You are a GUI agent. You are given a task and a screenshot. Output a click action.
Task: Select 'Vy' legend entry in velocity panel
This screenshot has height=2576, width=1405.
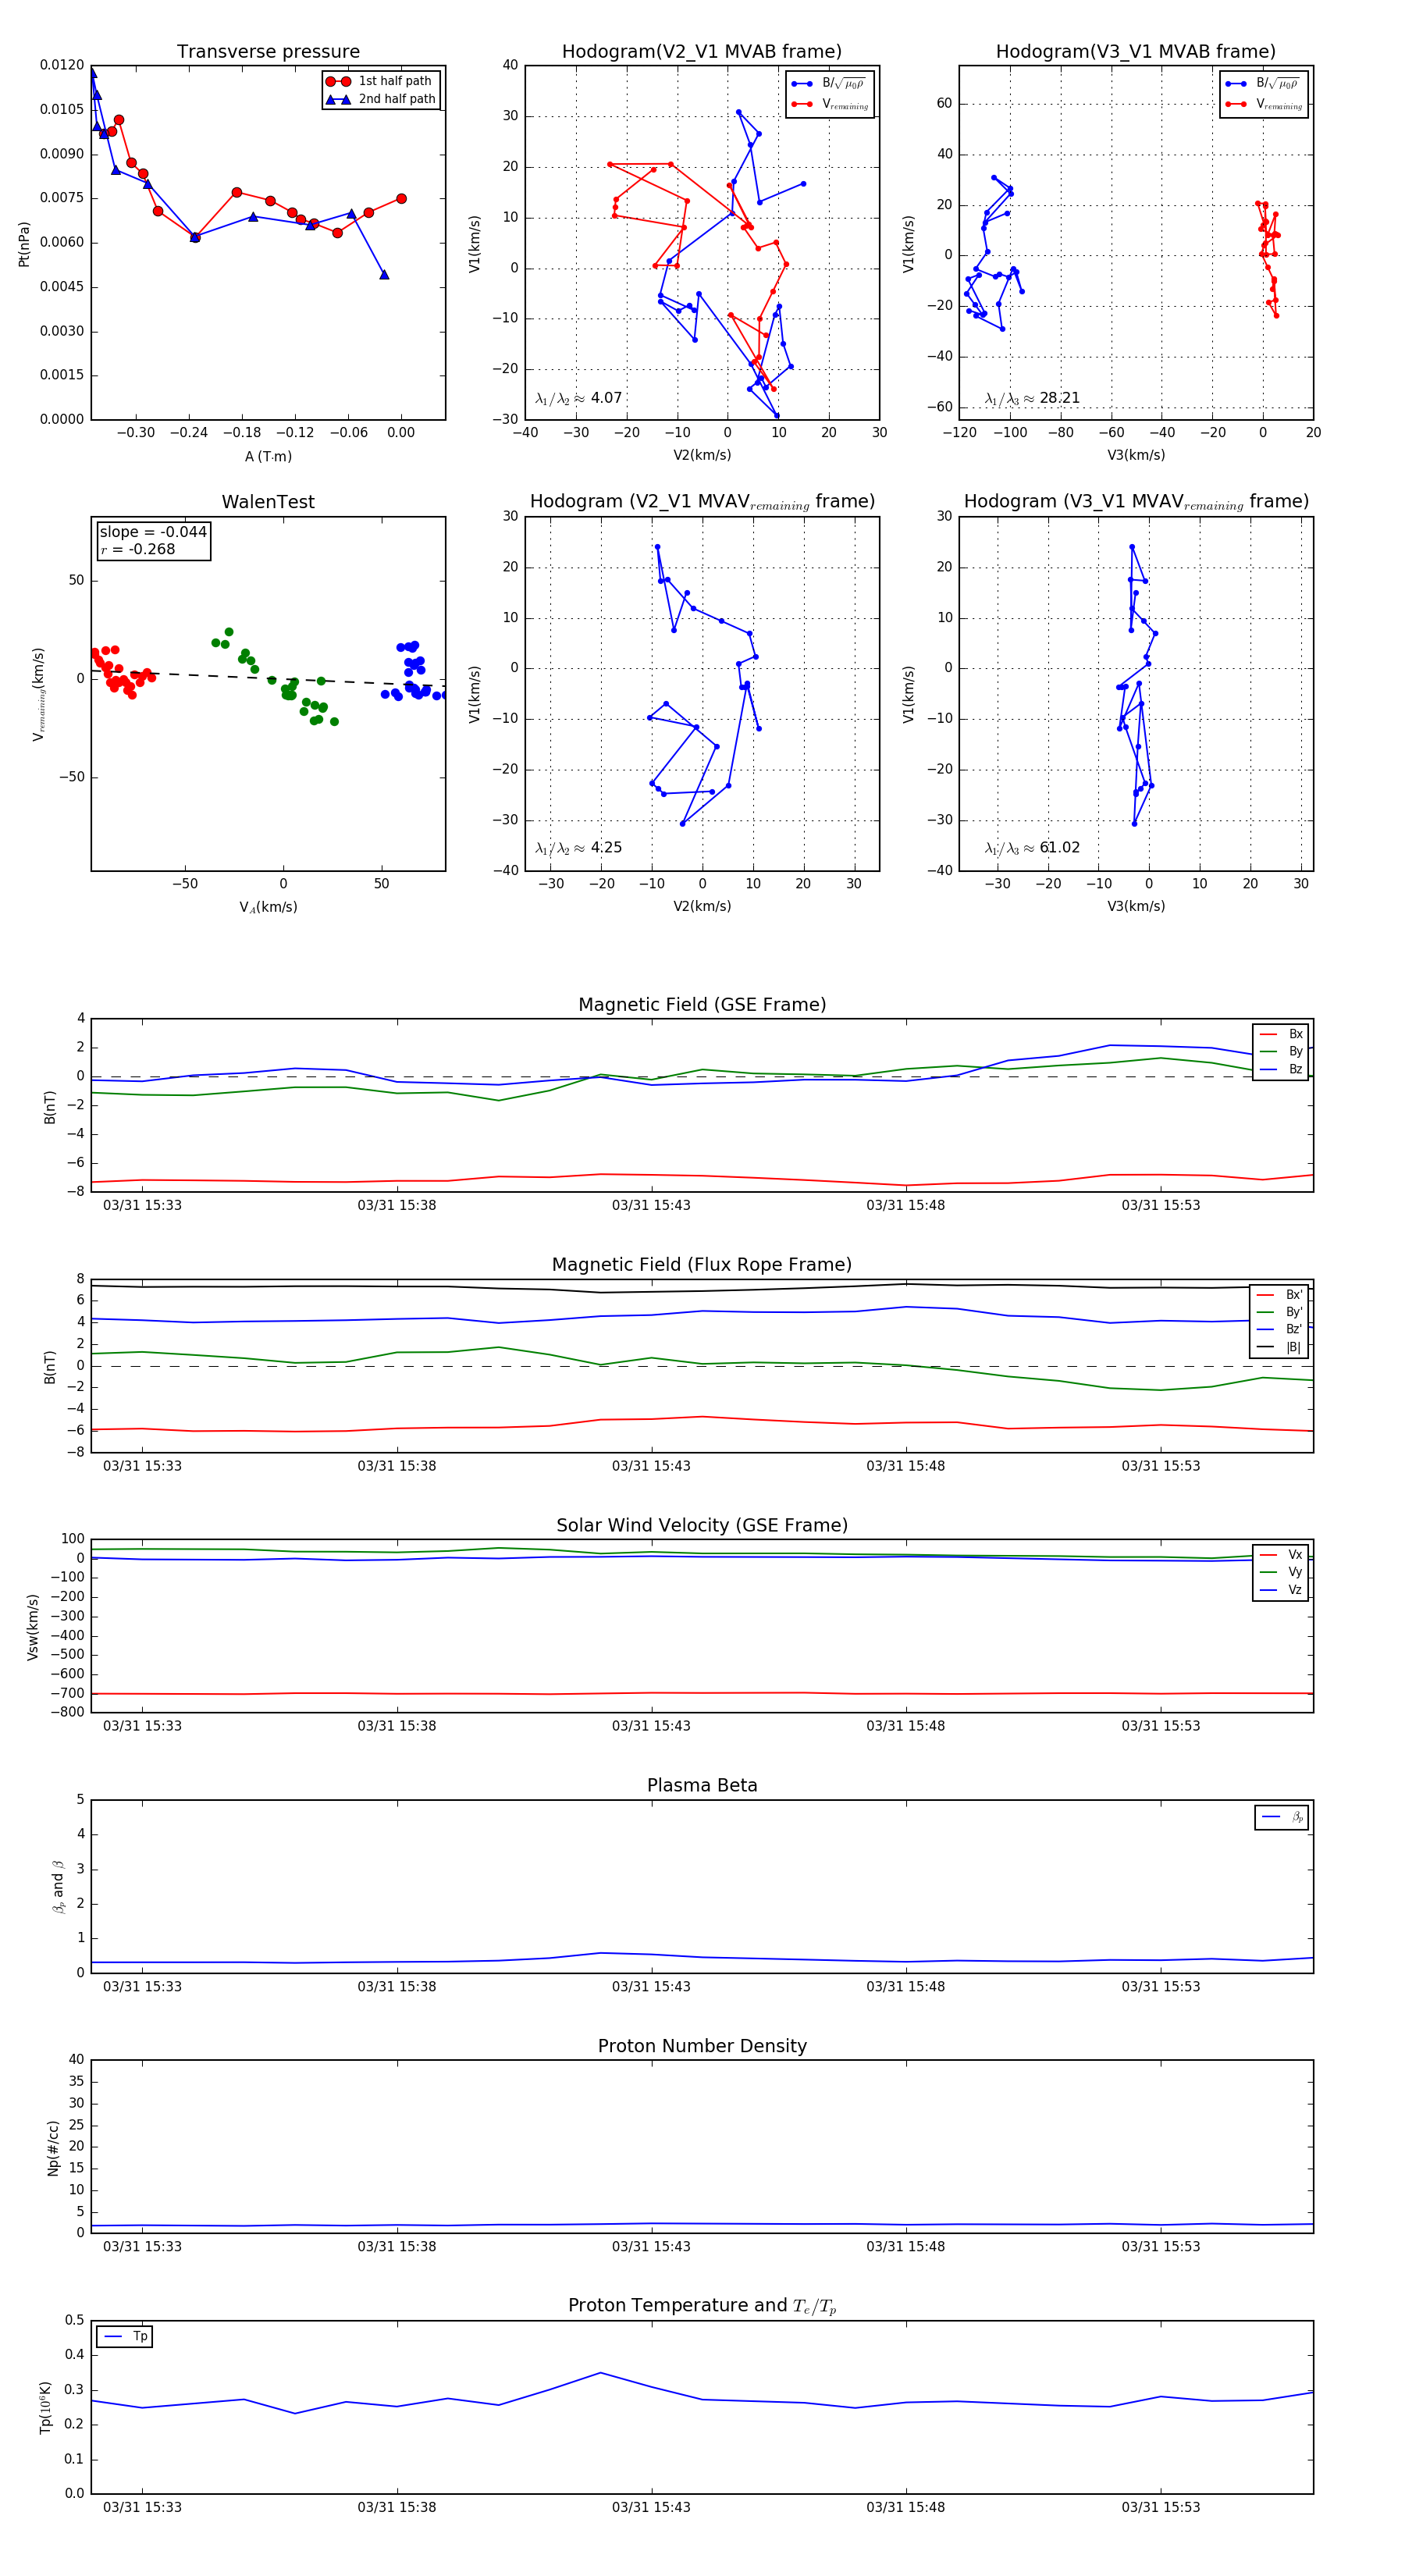click(x=1281, y=1572)
